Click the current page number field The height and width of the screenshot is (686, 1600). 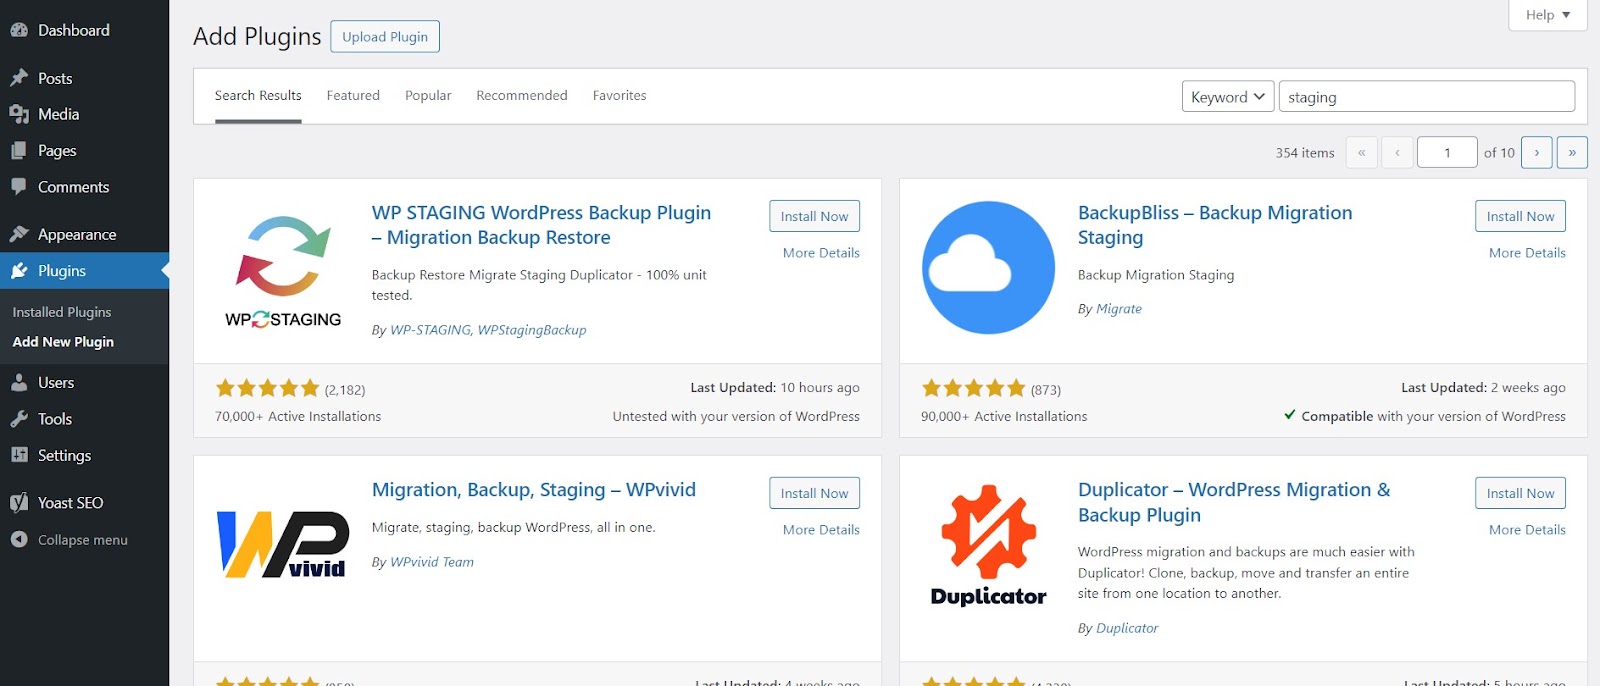(1447, 152)
